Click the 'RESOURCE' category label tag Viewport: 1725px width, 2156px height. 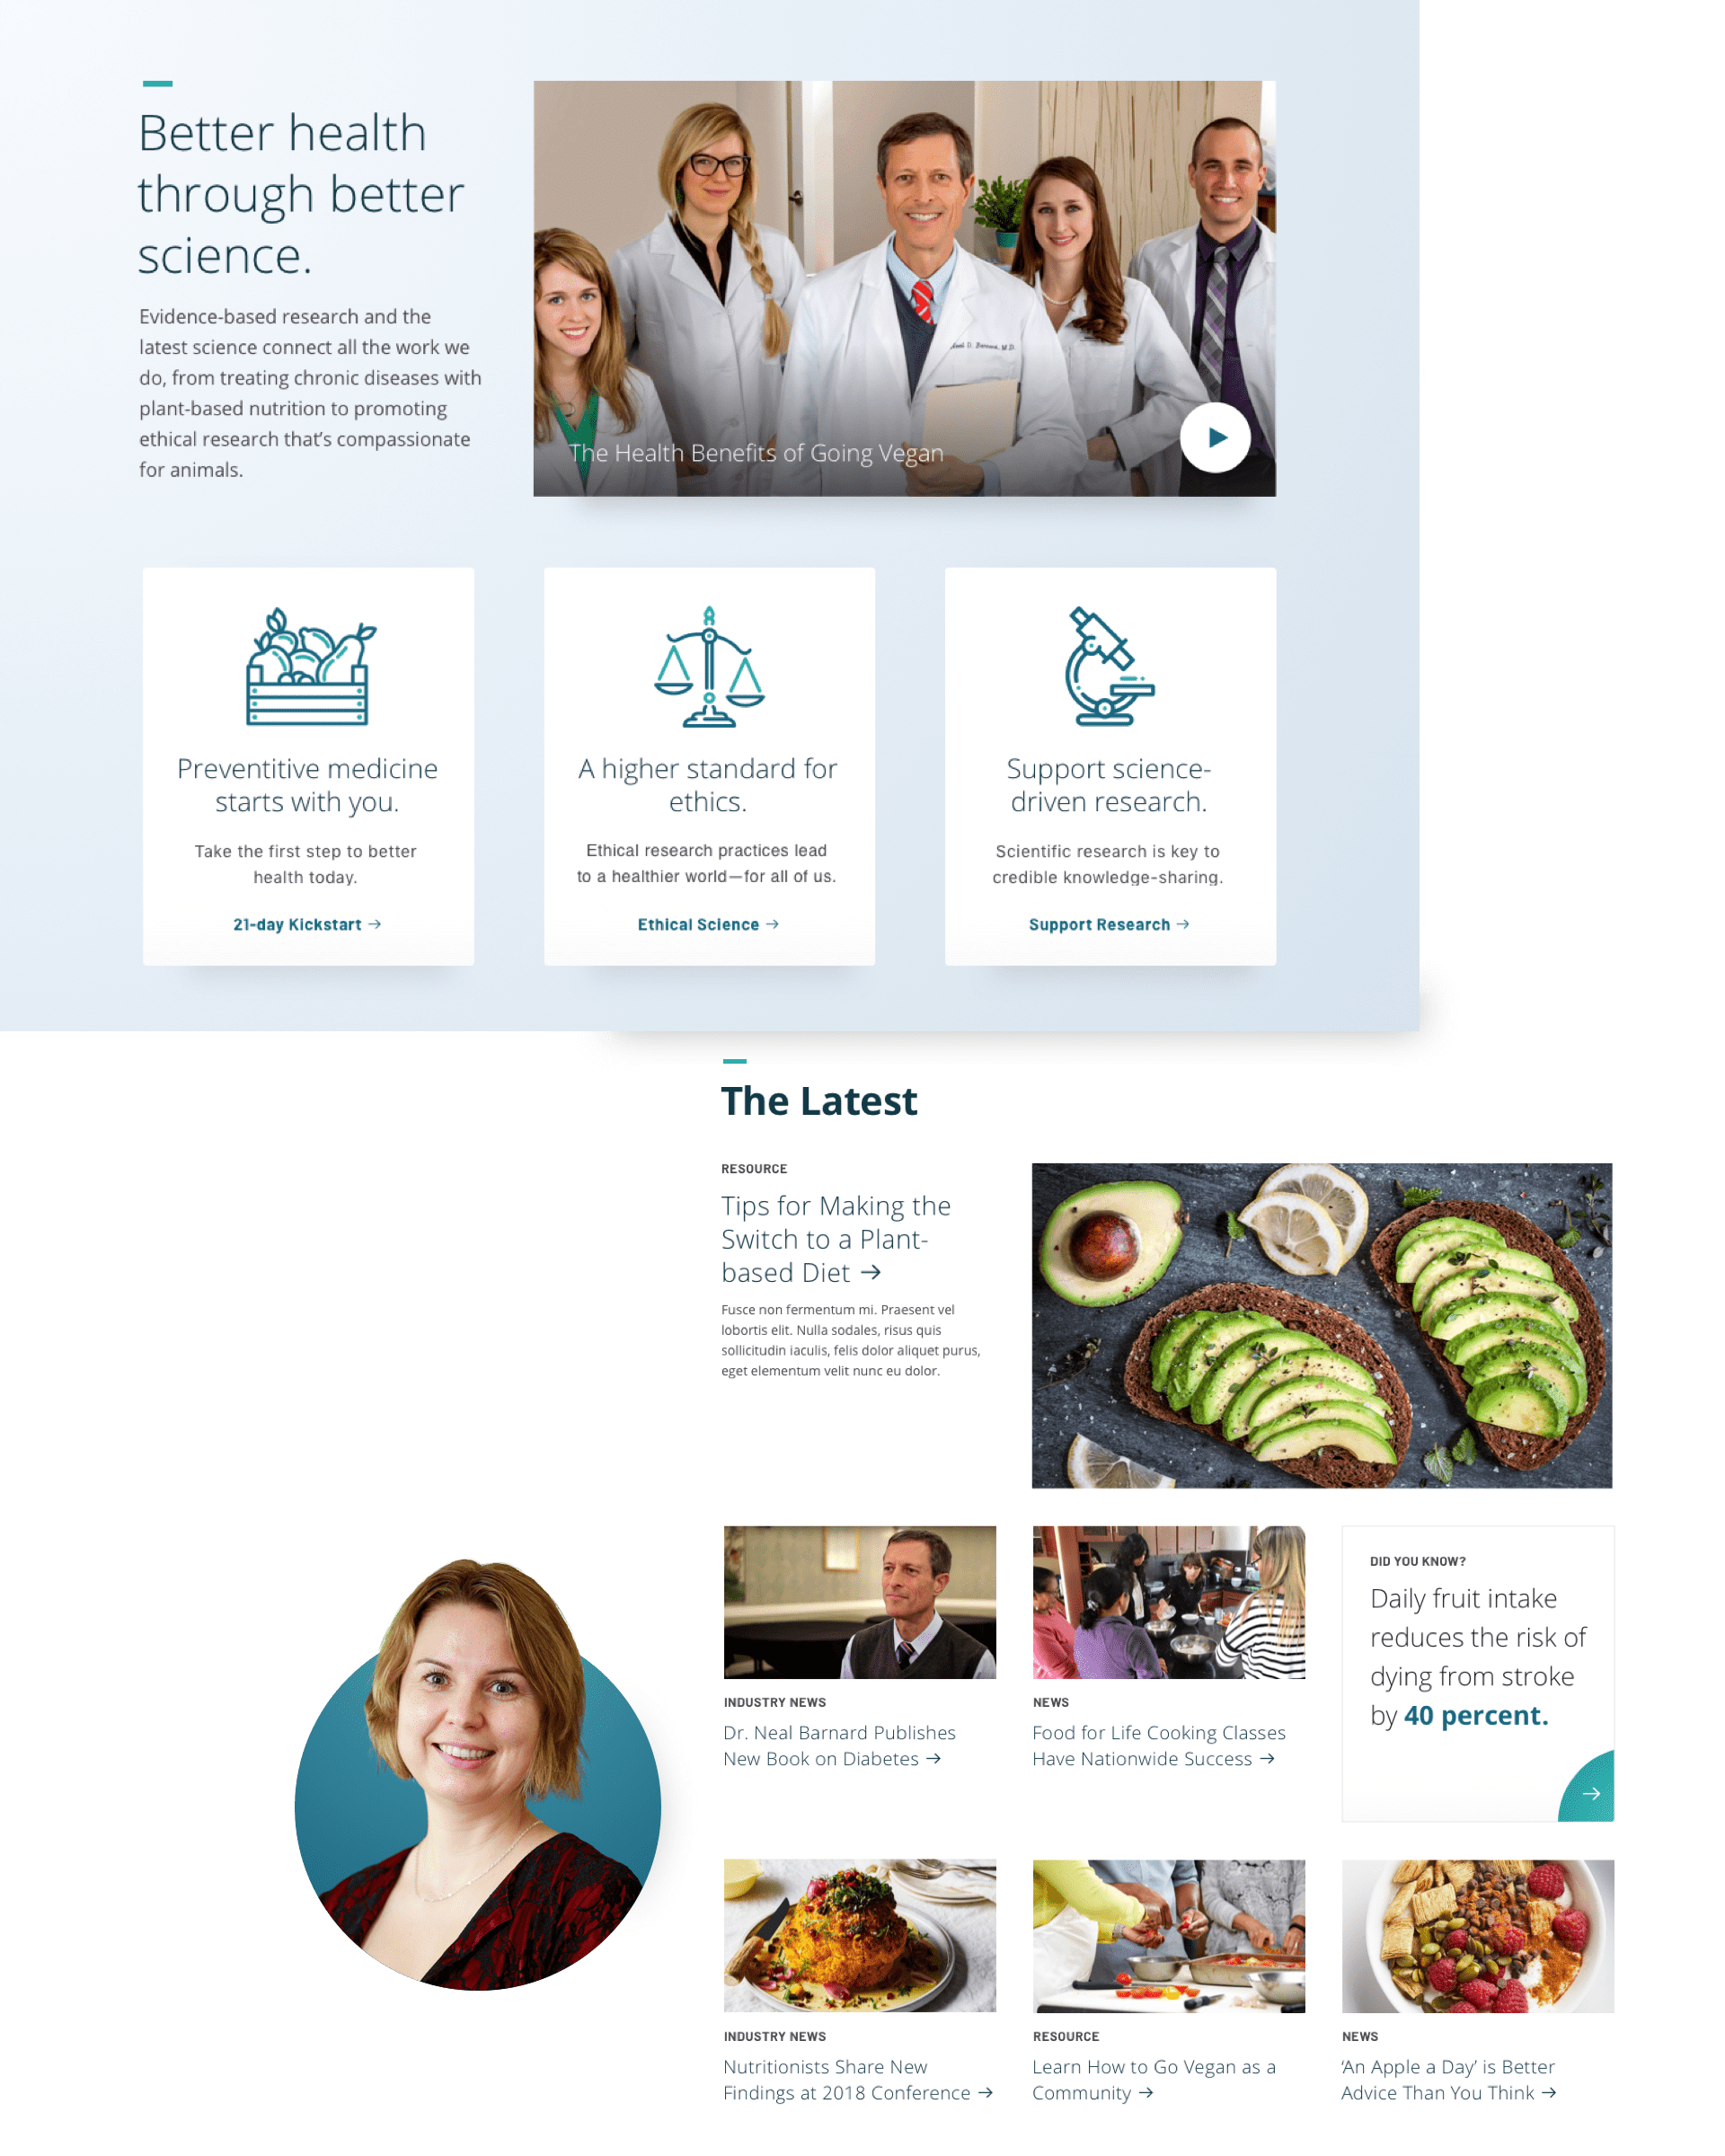point(754,1167)
